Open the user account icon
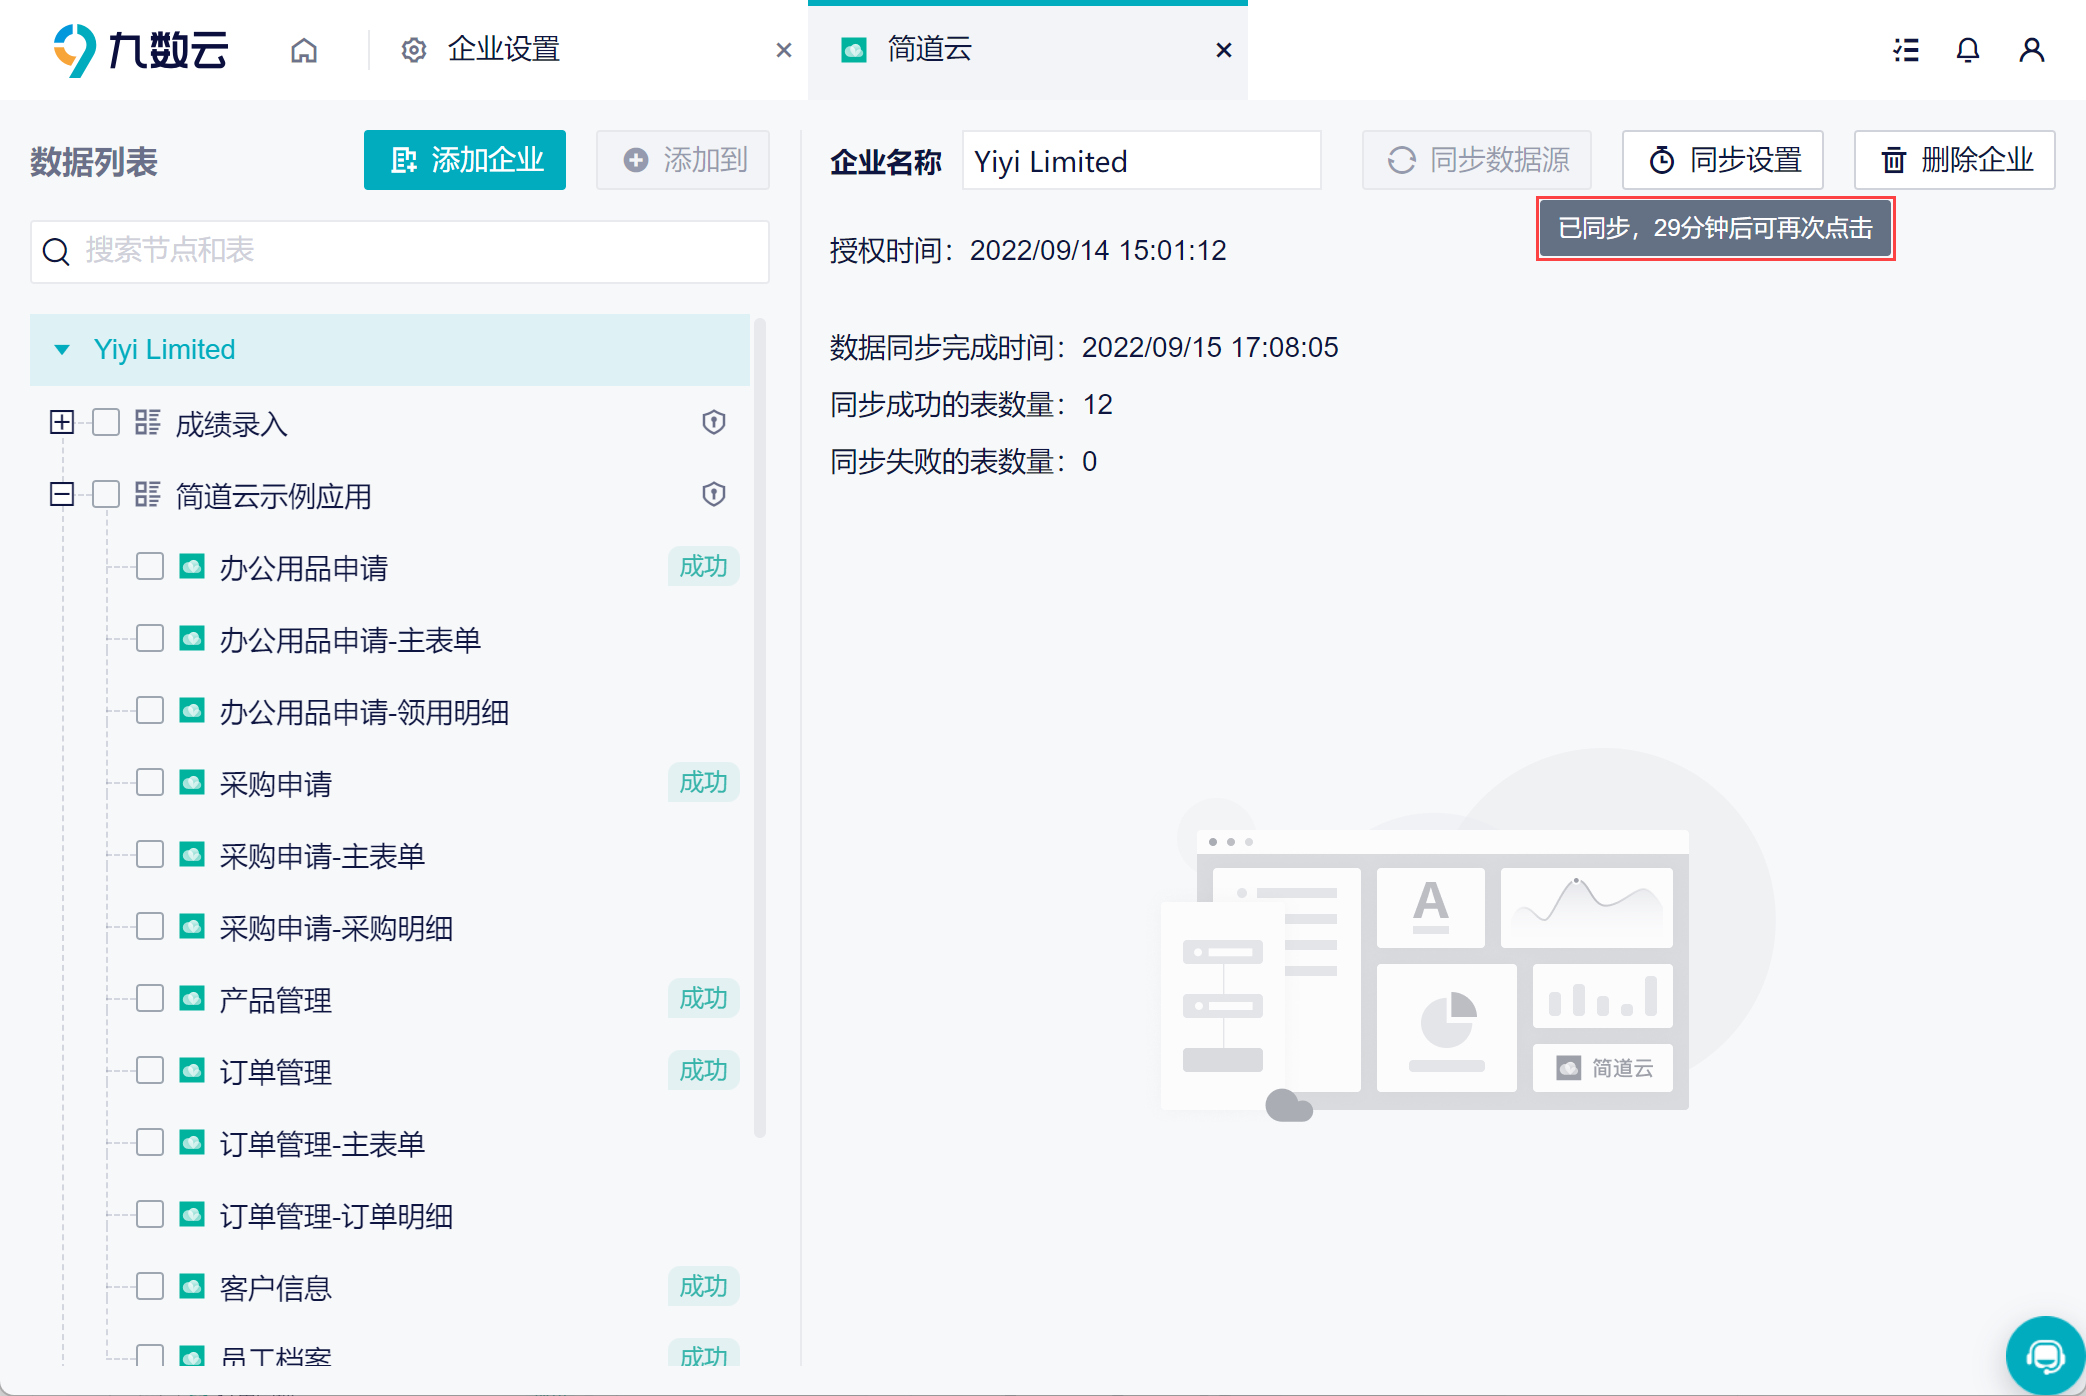The height and width of the screenshot is (1396, 2086). click(x=2031, y=50)
